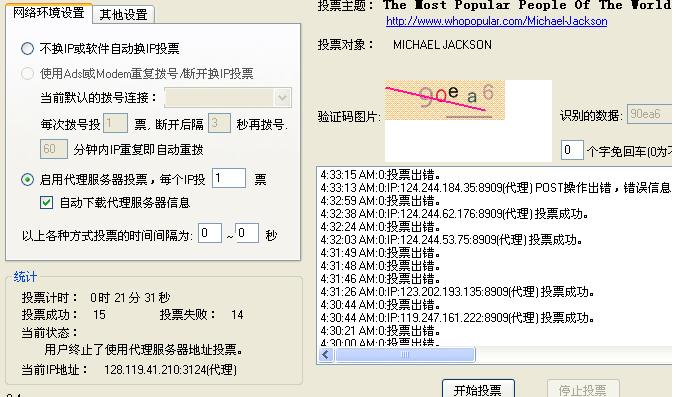Image resolution: width=683 pixels, height=397 pixels.
Task: Click the left arrow of the log scrollbar
Action: tap(326, 355)
